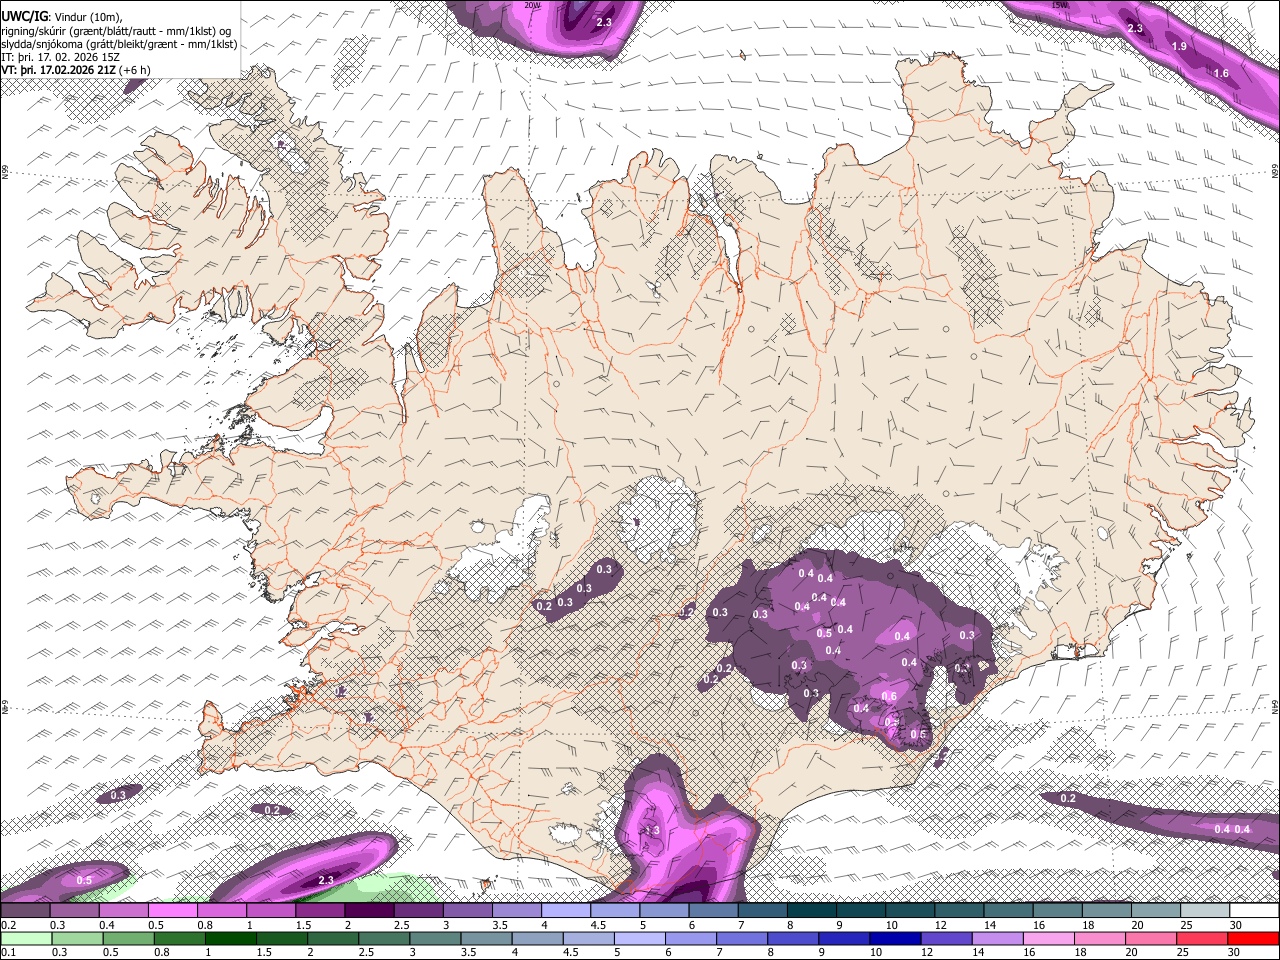
Task: Pick the upper-row legend swatch labeled 4
Action: tap(566, 910)
